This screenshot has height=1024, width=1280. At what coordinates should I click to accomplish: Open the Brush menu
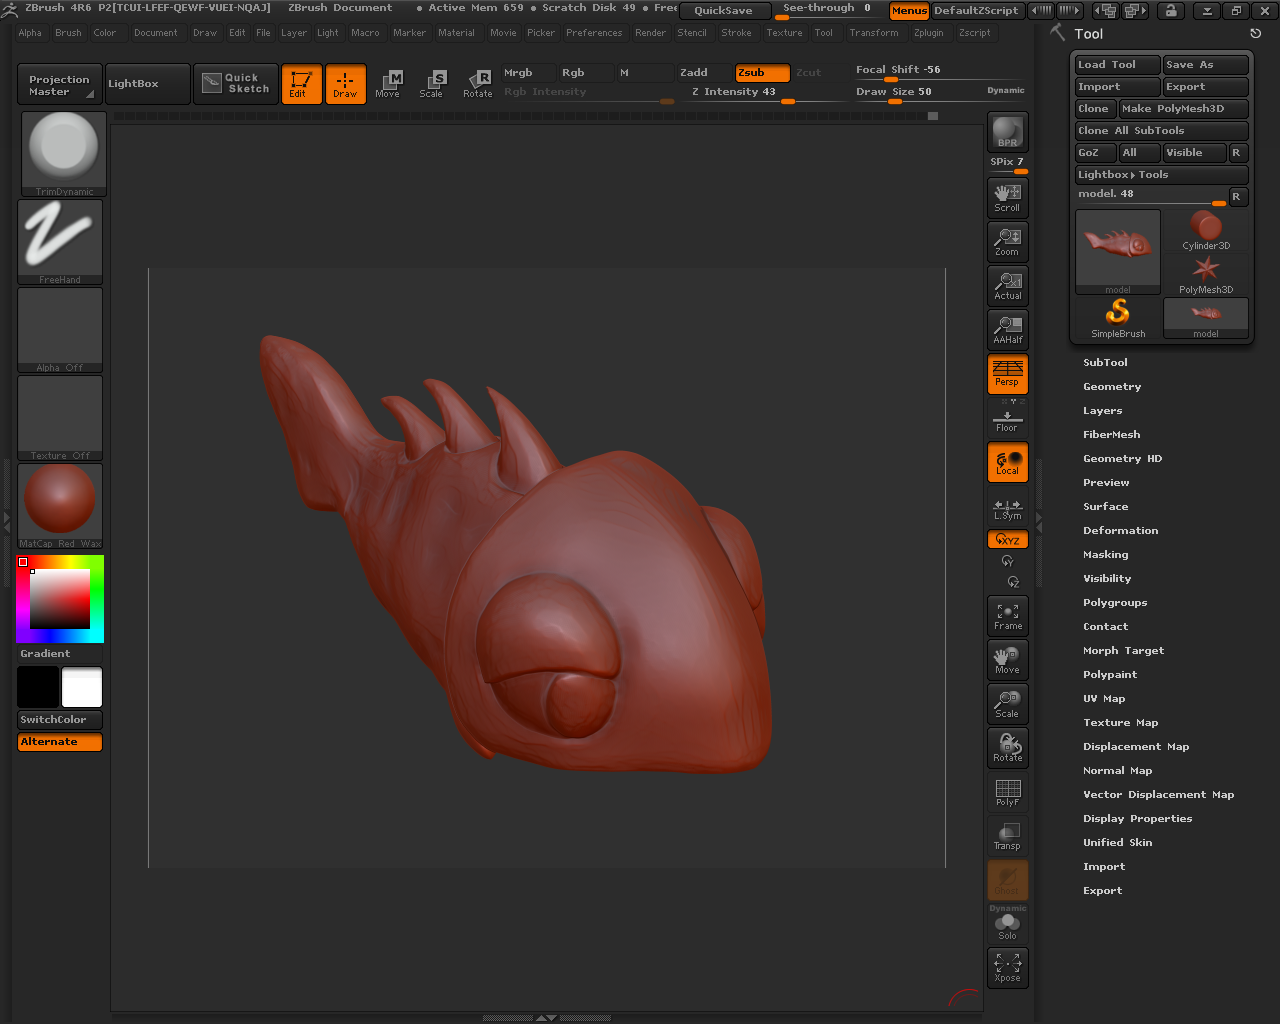point(68,33)
